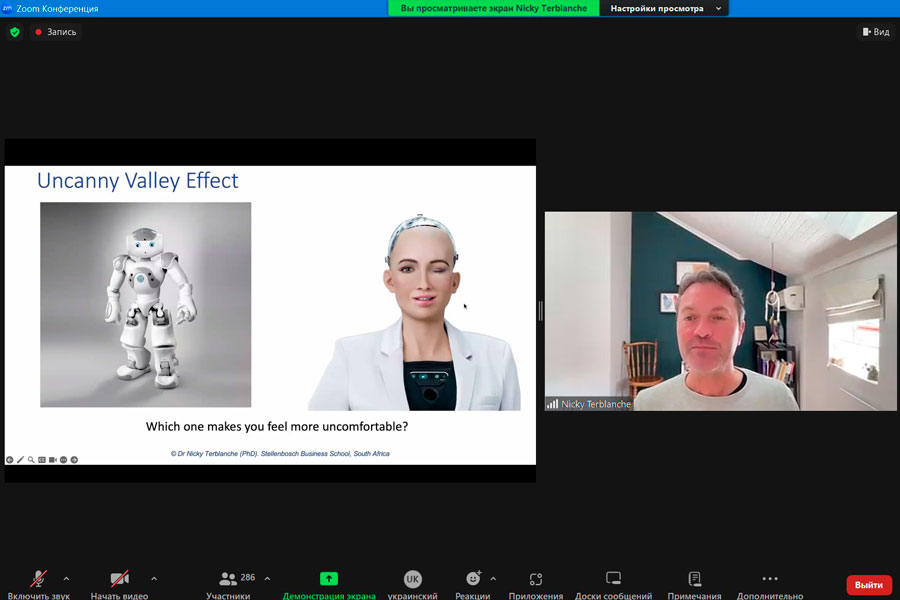
Task: Click the red Leave meeting button
Action: pyautogui.click(x=868, y=584)
